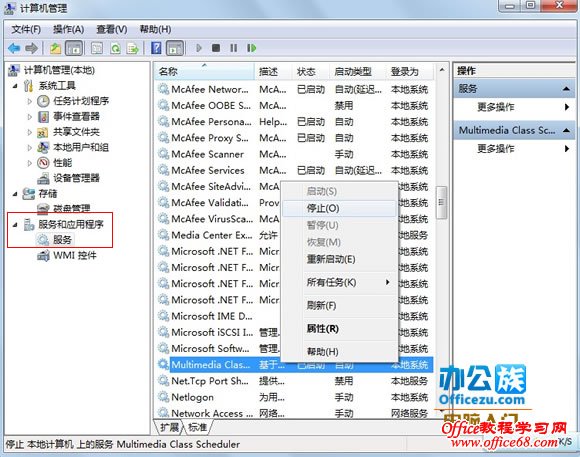Screen dimensions: 580x457
Task: Expand the 事件查看器 node arrow
Action: tap(30, 117)
